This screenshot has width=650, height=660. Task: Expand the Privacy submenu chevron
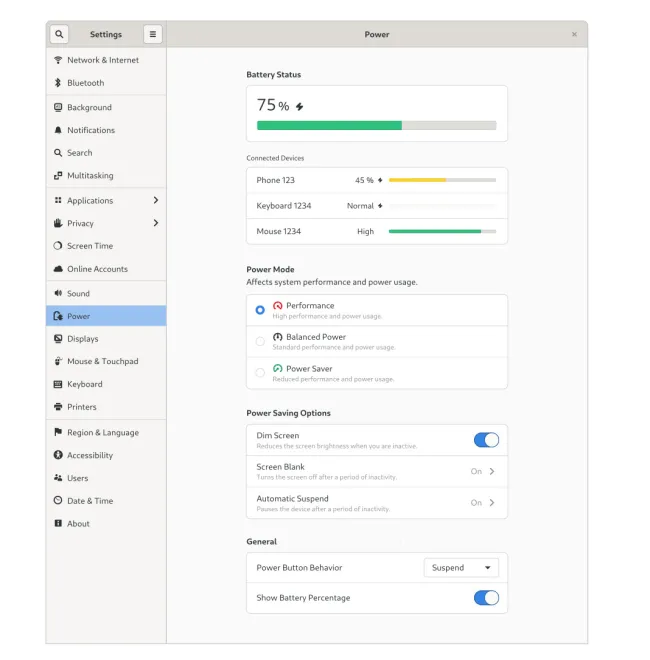[x=156, y=223]
